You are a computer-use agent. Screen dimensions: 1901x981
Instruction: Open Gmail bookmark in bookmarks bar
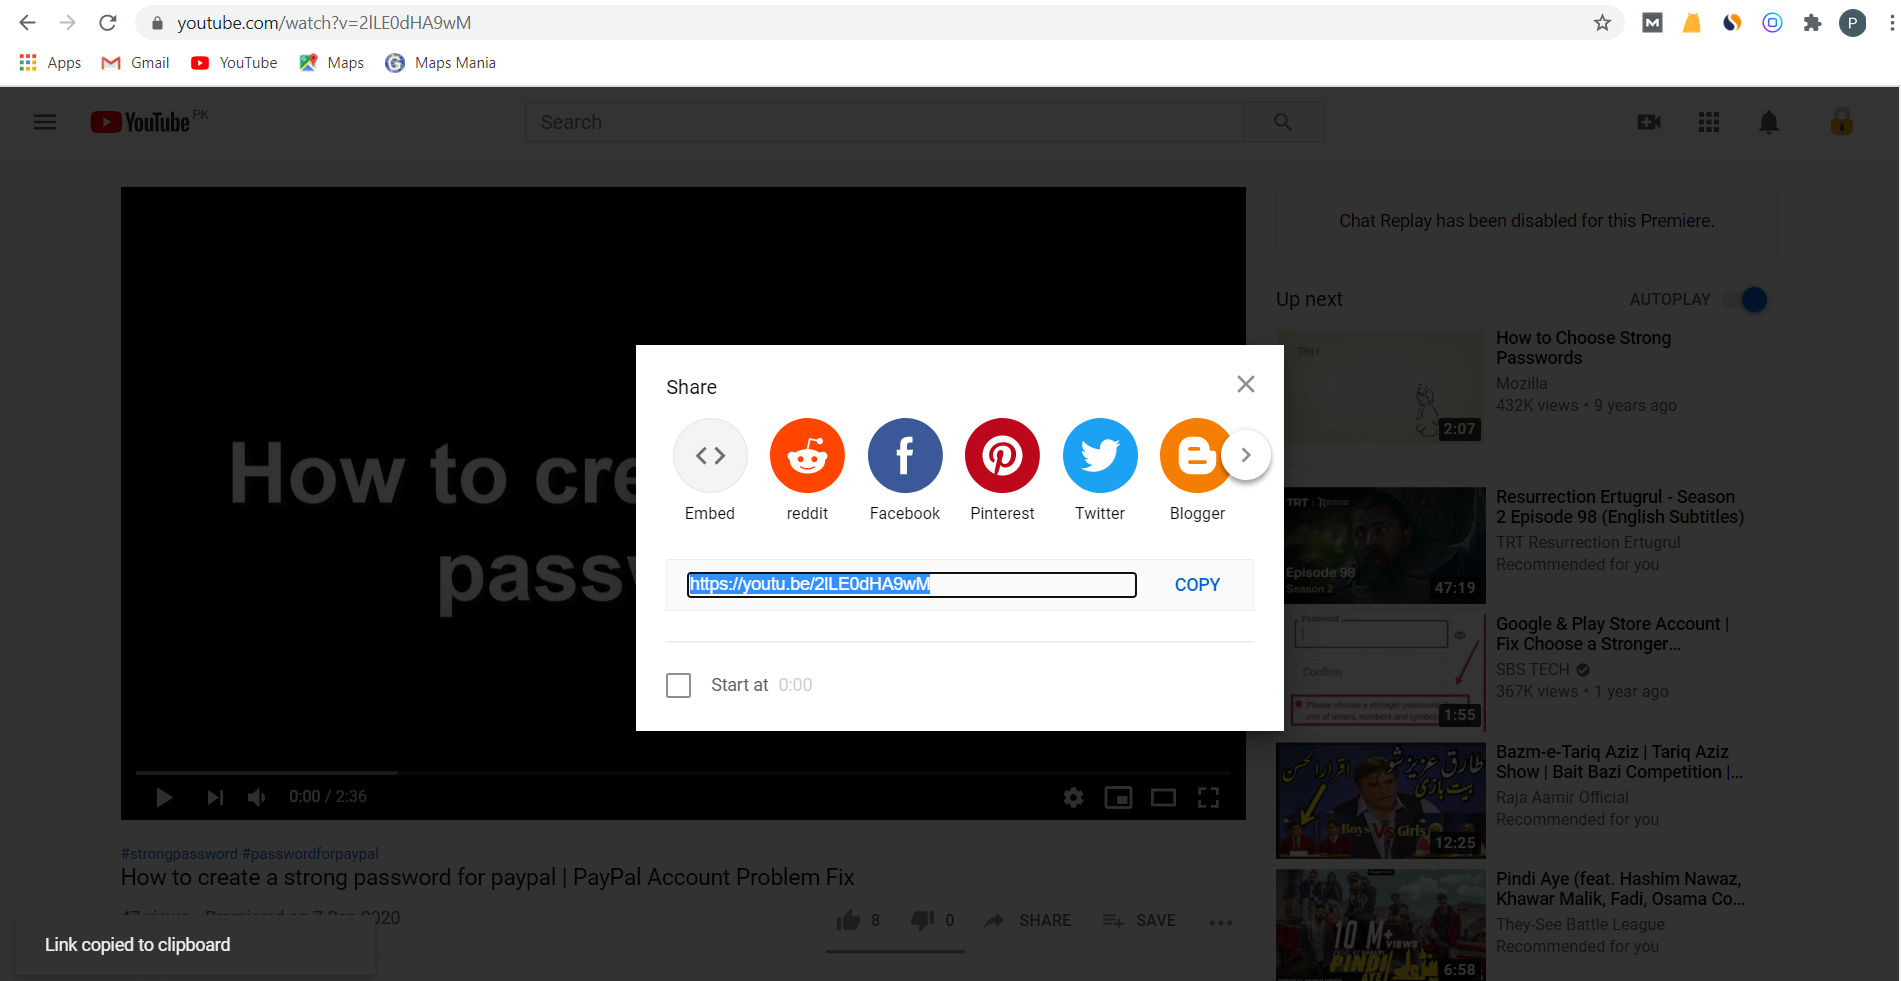click(135, 62)
